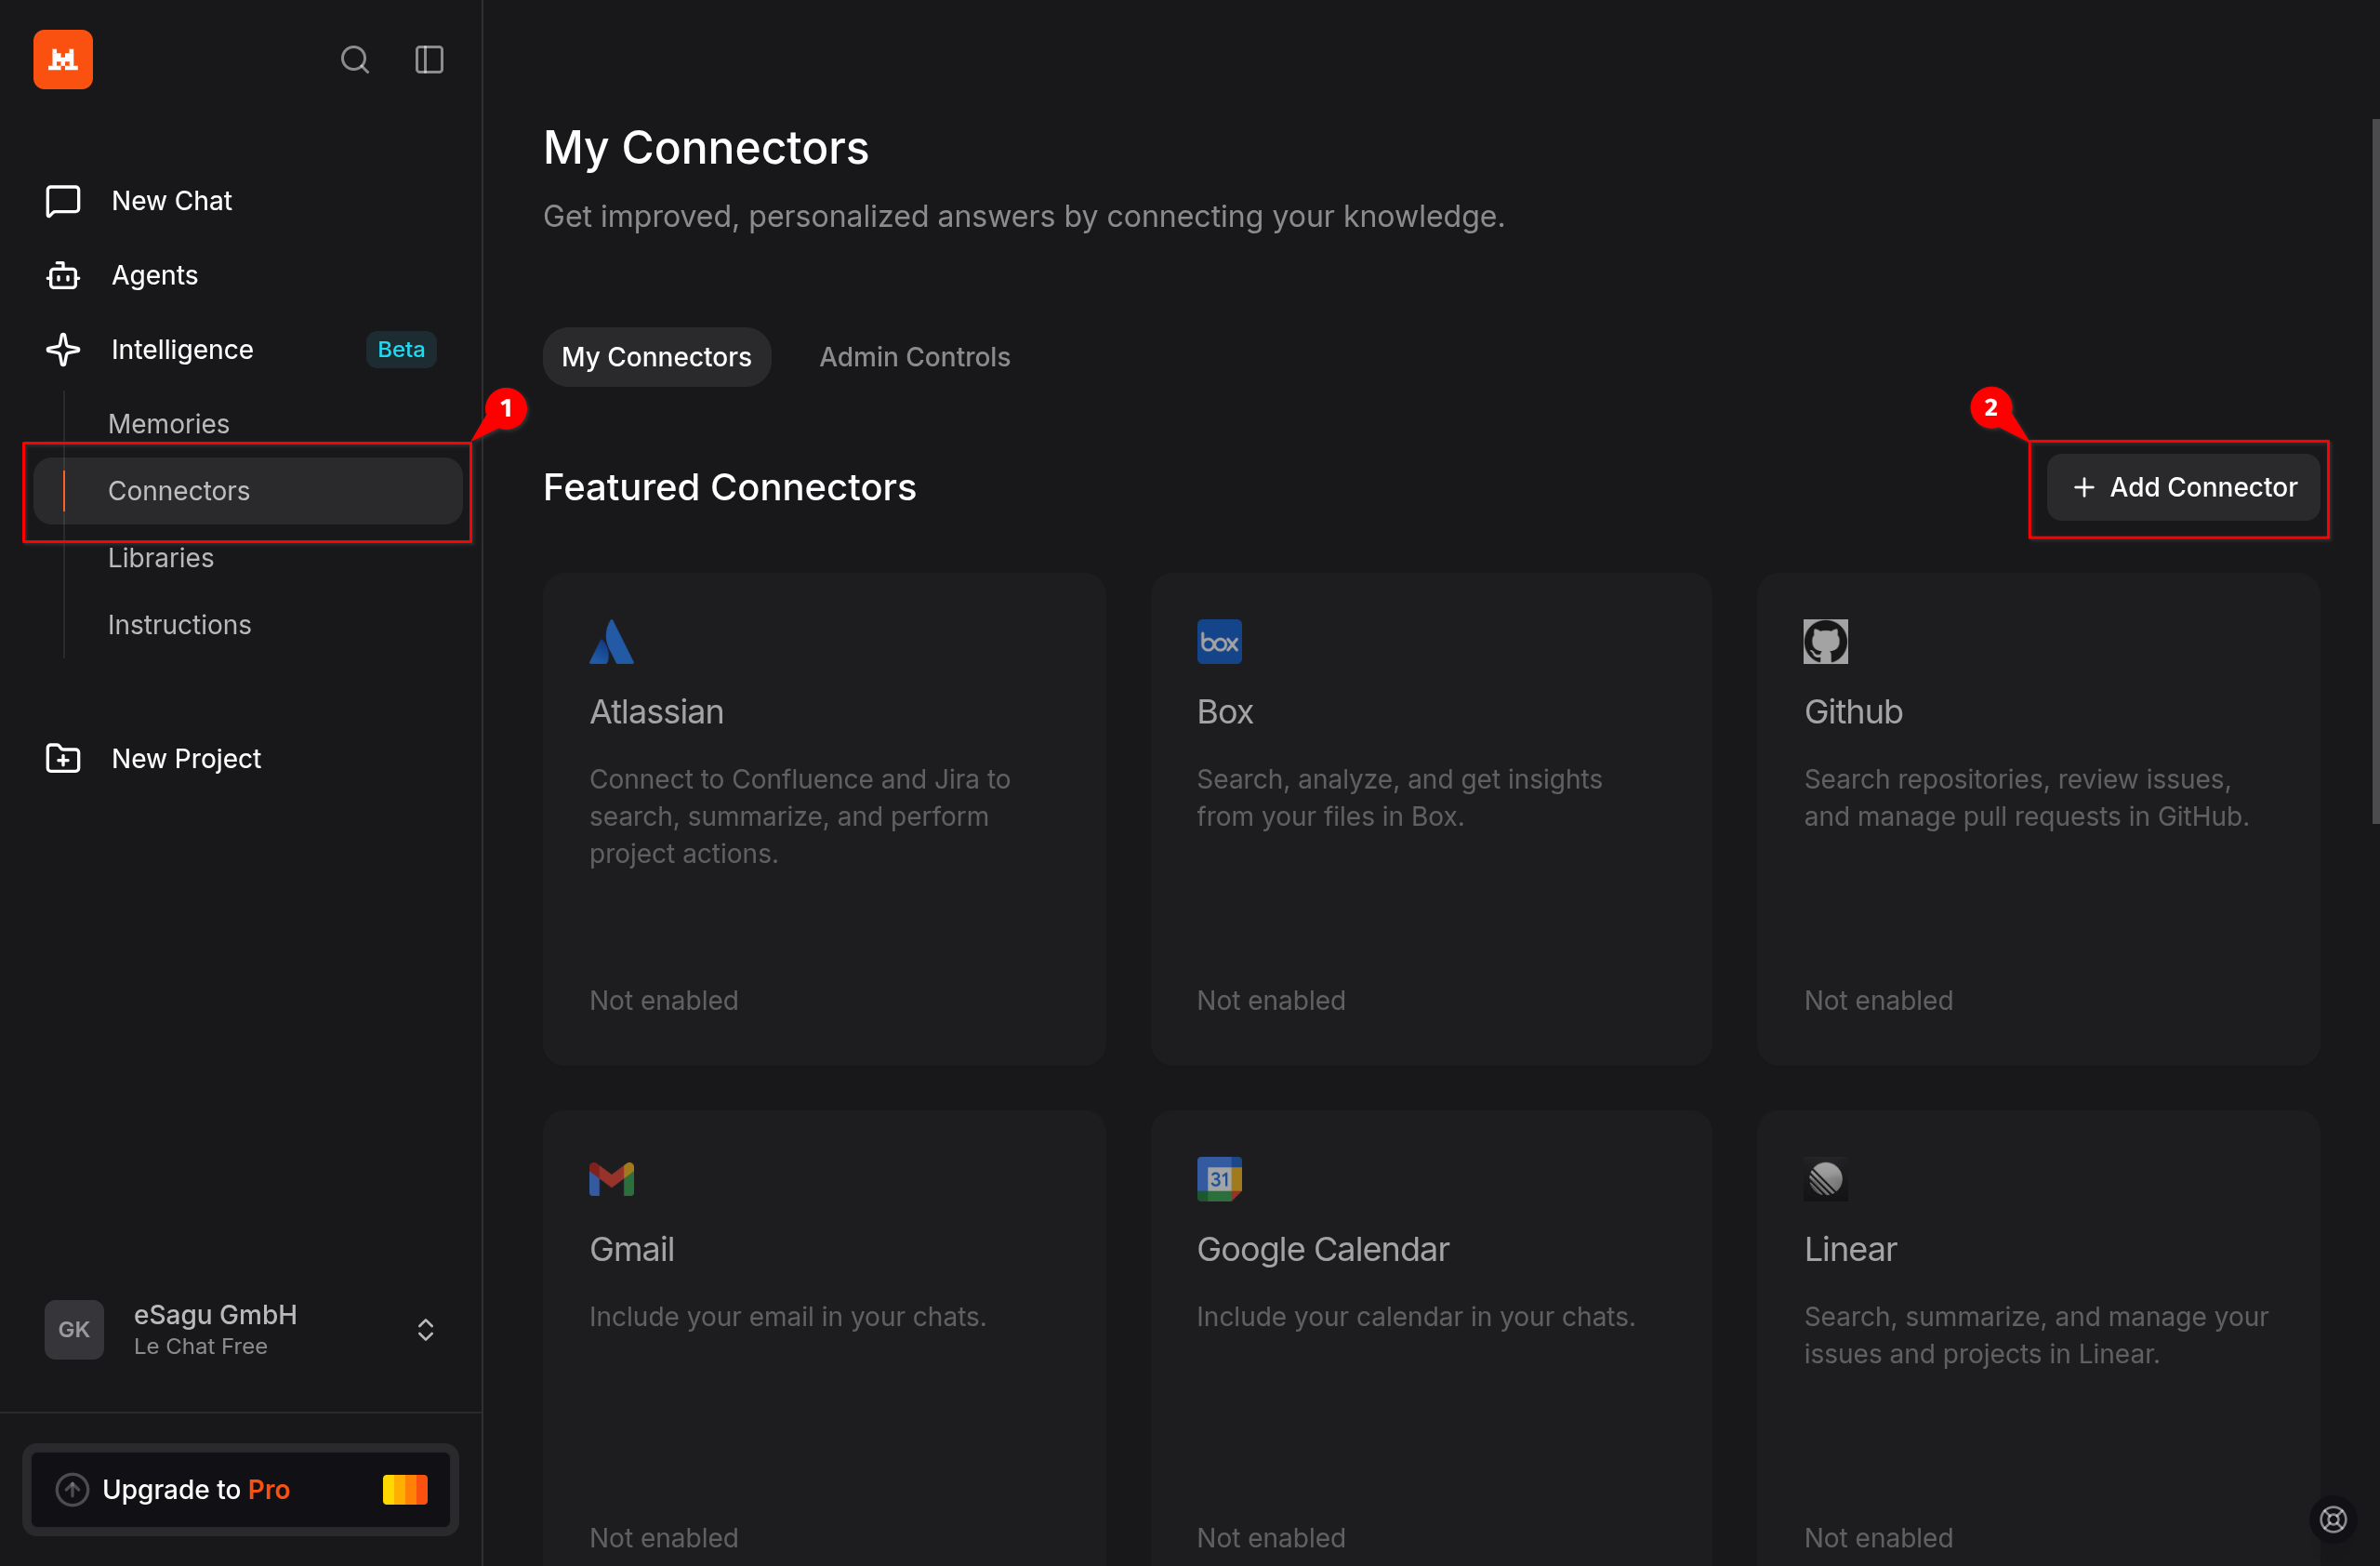
Task: Click the Mistral logo home icon
Action: (63, 60)
